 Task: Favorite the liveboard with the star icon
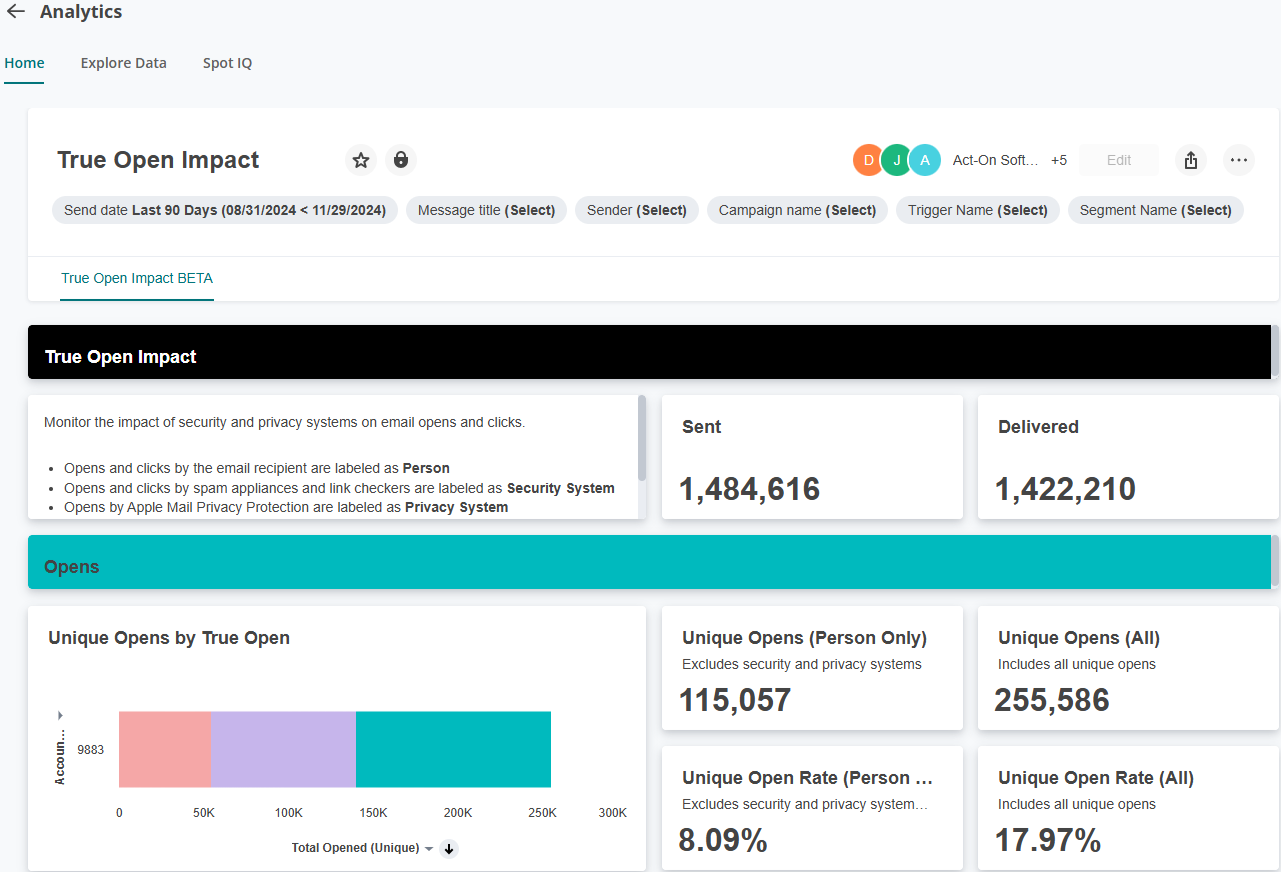click(361, 160)
